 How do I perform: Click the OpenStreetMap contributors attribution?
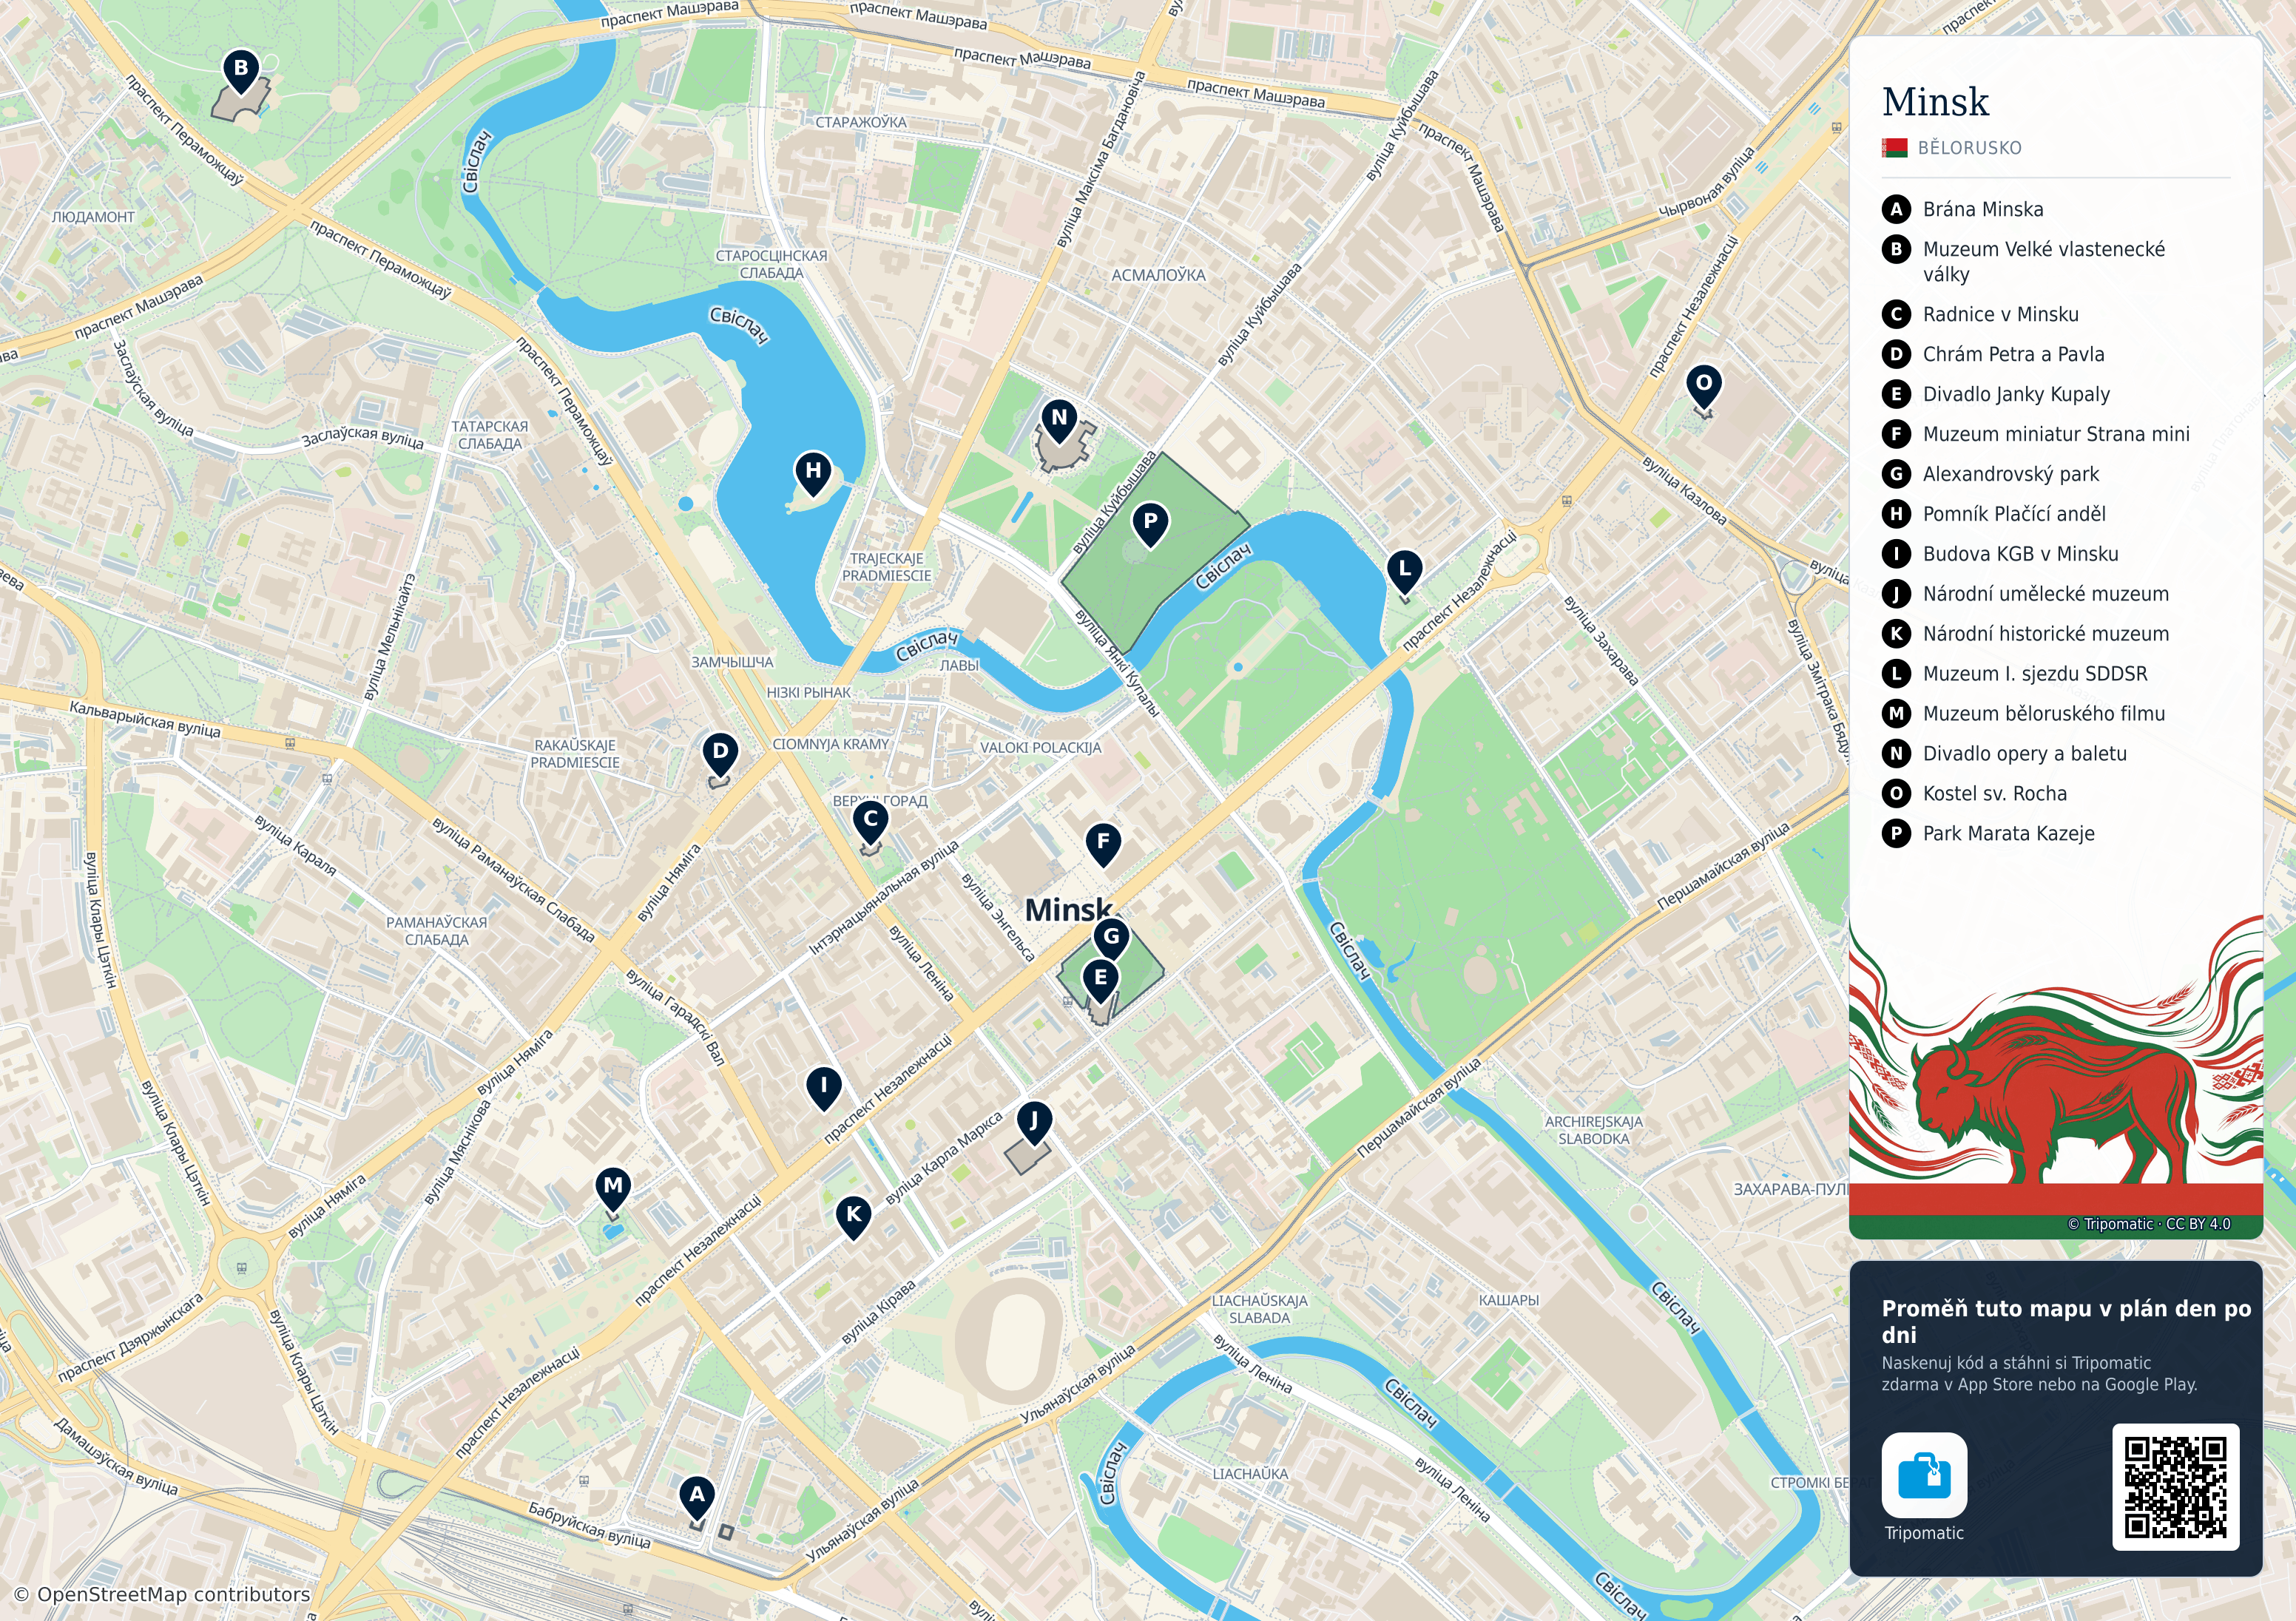[x=162, y=1595]
